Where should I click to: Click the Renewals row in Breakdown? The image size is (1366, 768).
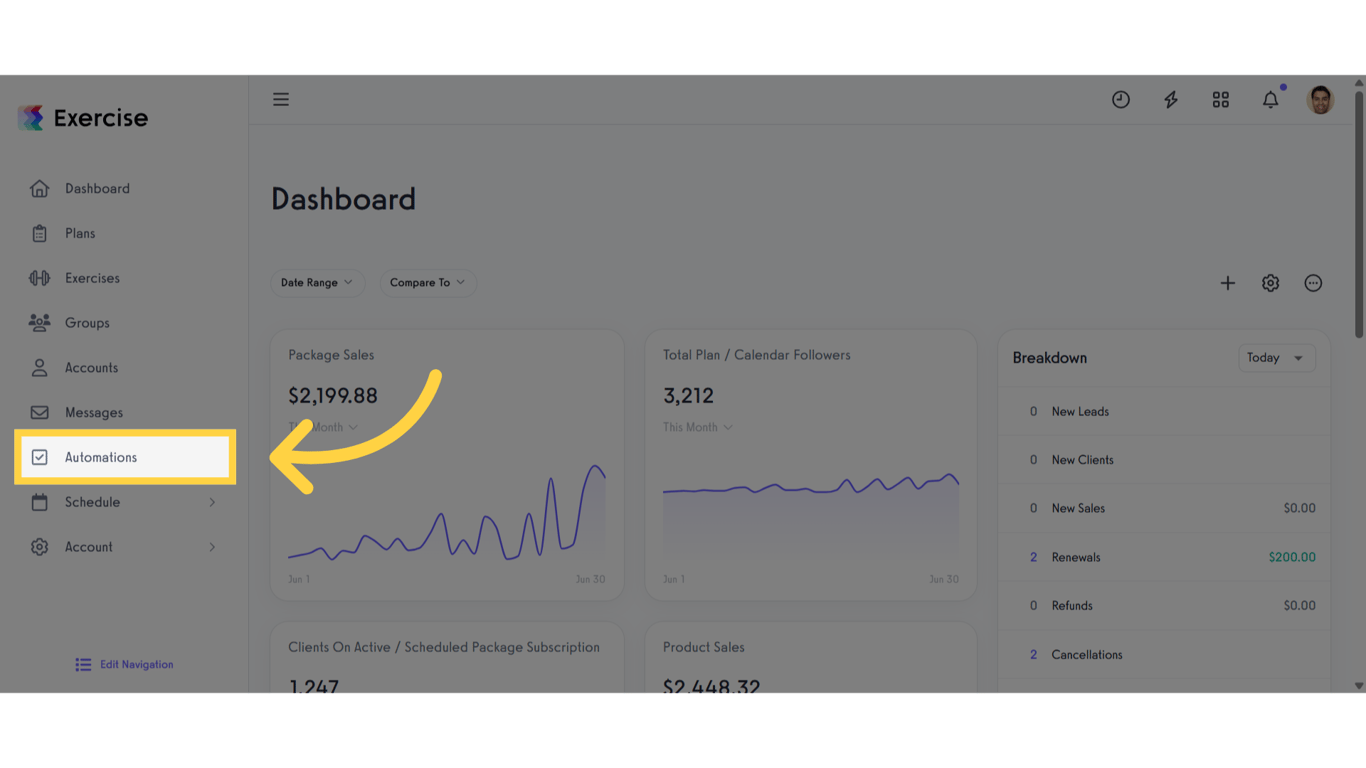(x=1164, y=557)
